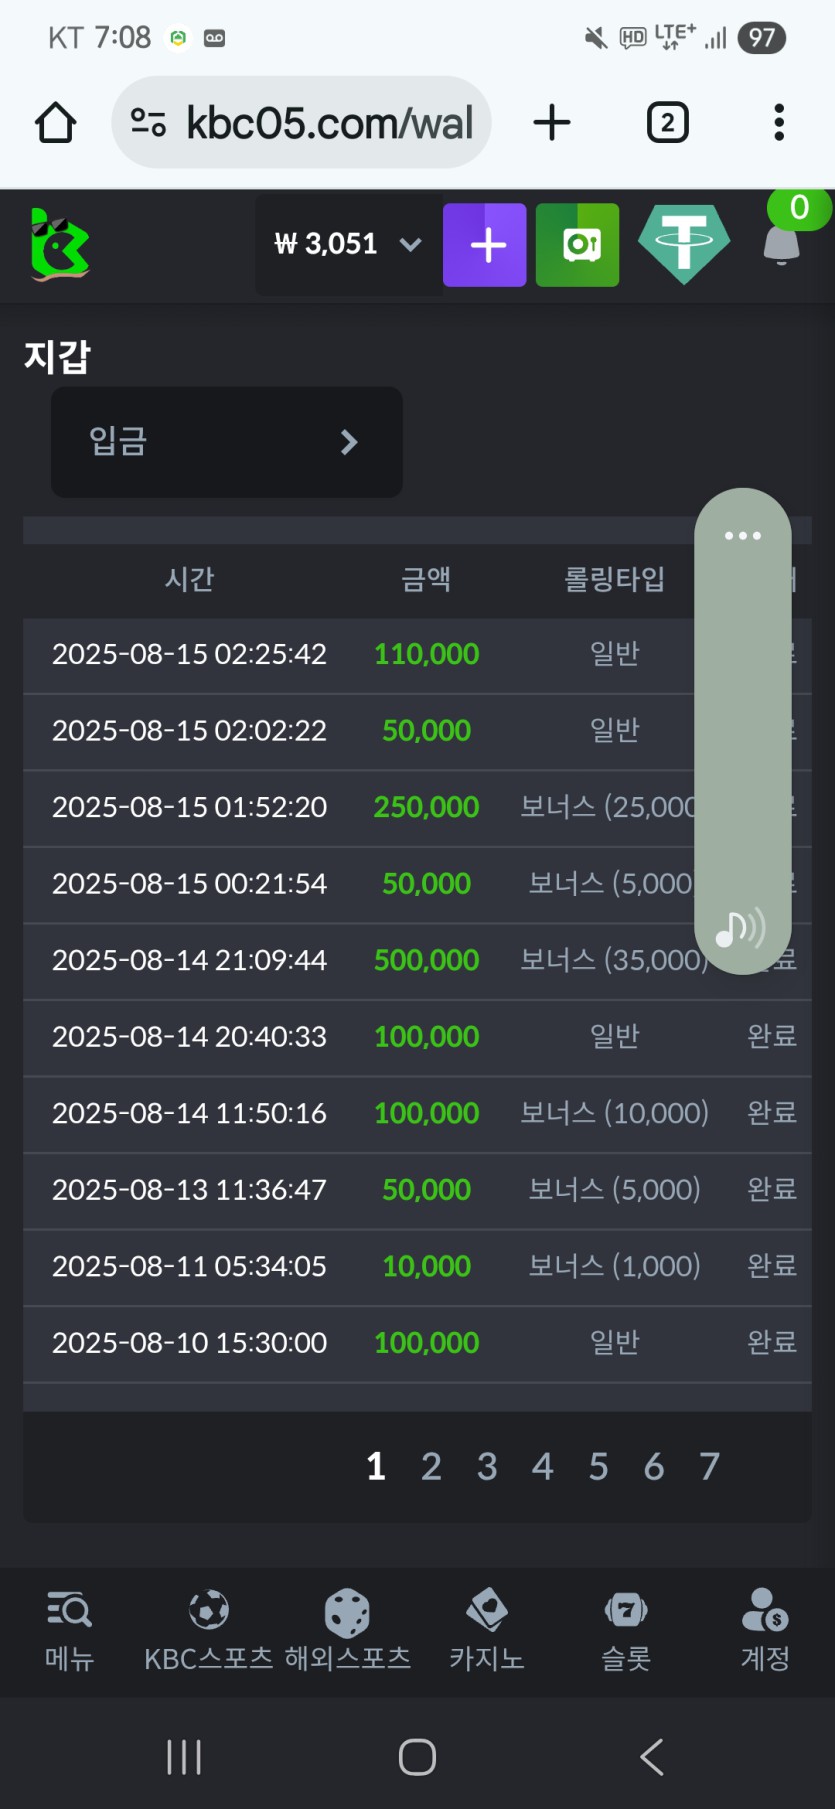
Task: Jump to page 7 of wallet history
Action: (x=709, y=1466)
